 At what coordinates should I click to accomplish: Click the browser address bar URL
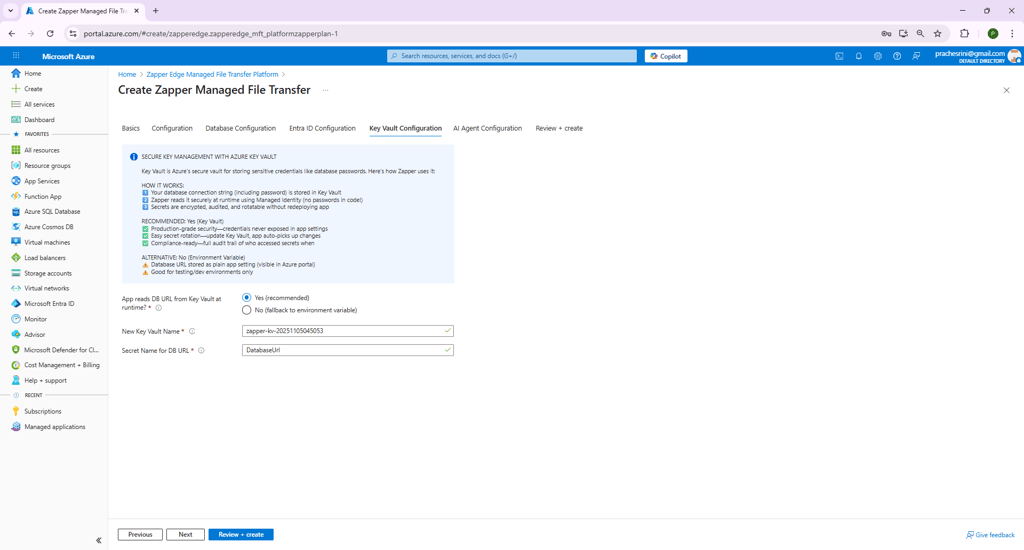[x=210, y=33]
